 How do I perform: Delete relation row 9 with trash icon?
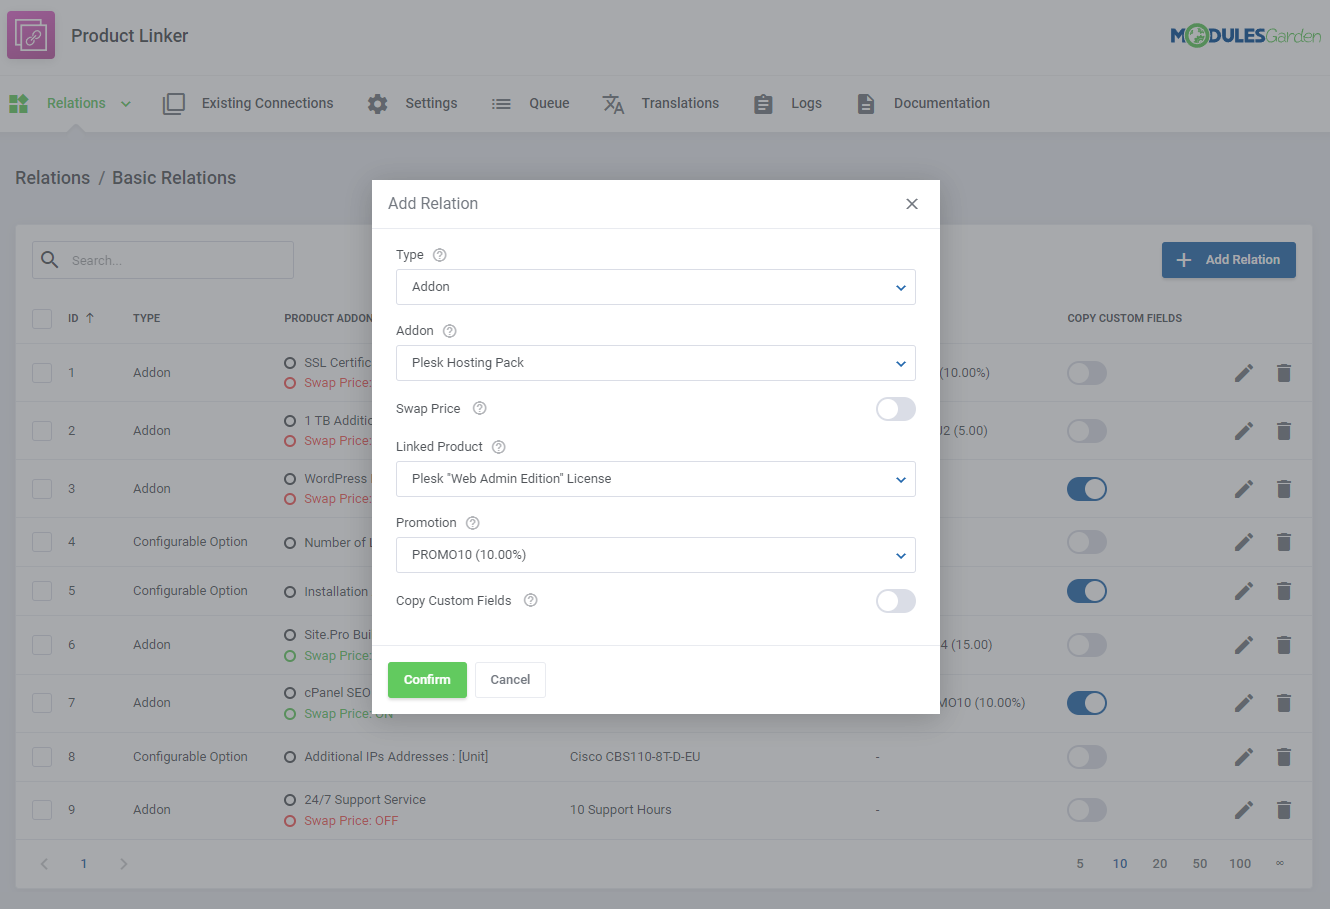[x=1284, y=810]
